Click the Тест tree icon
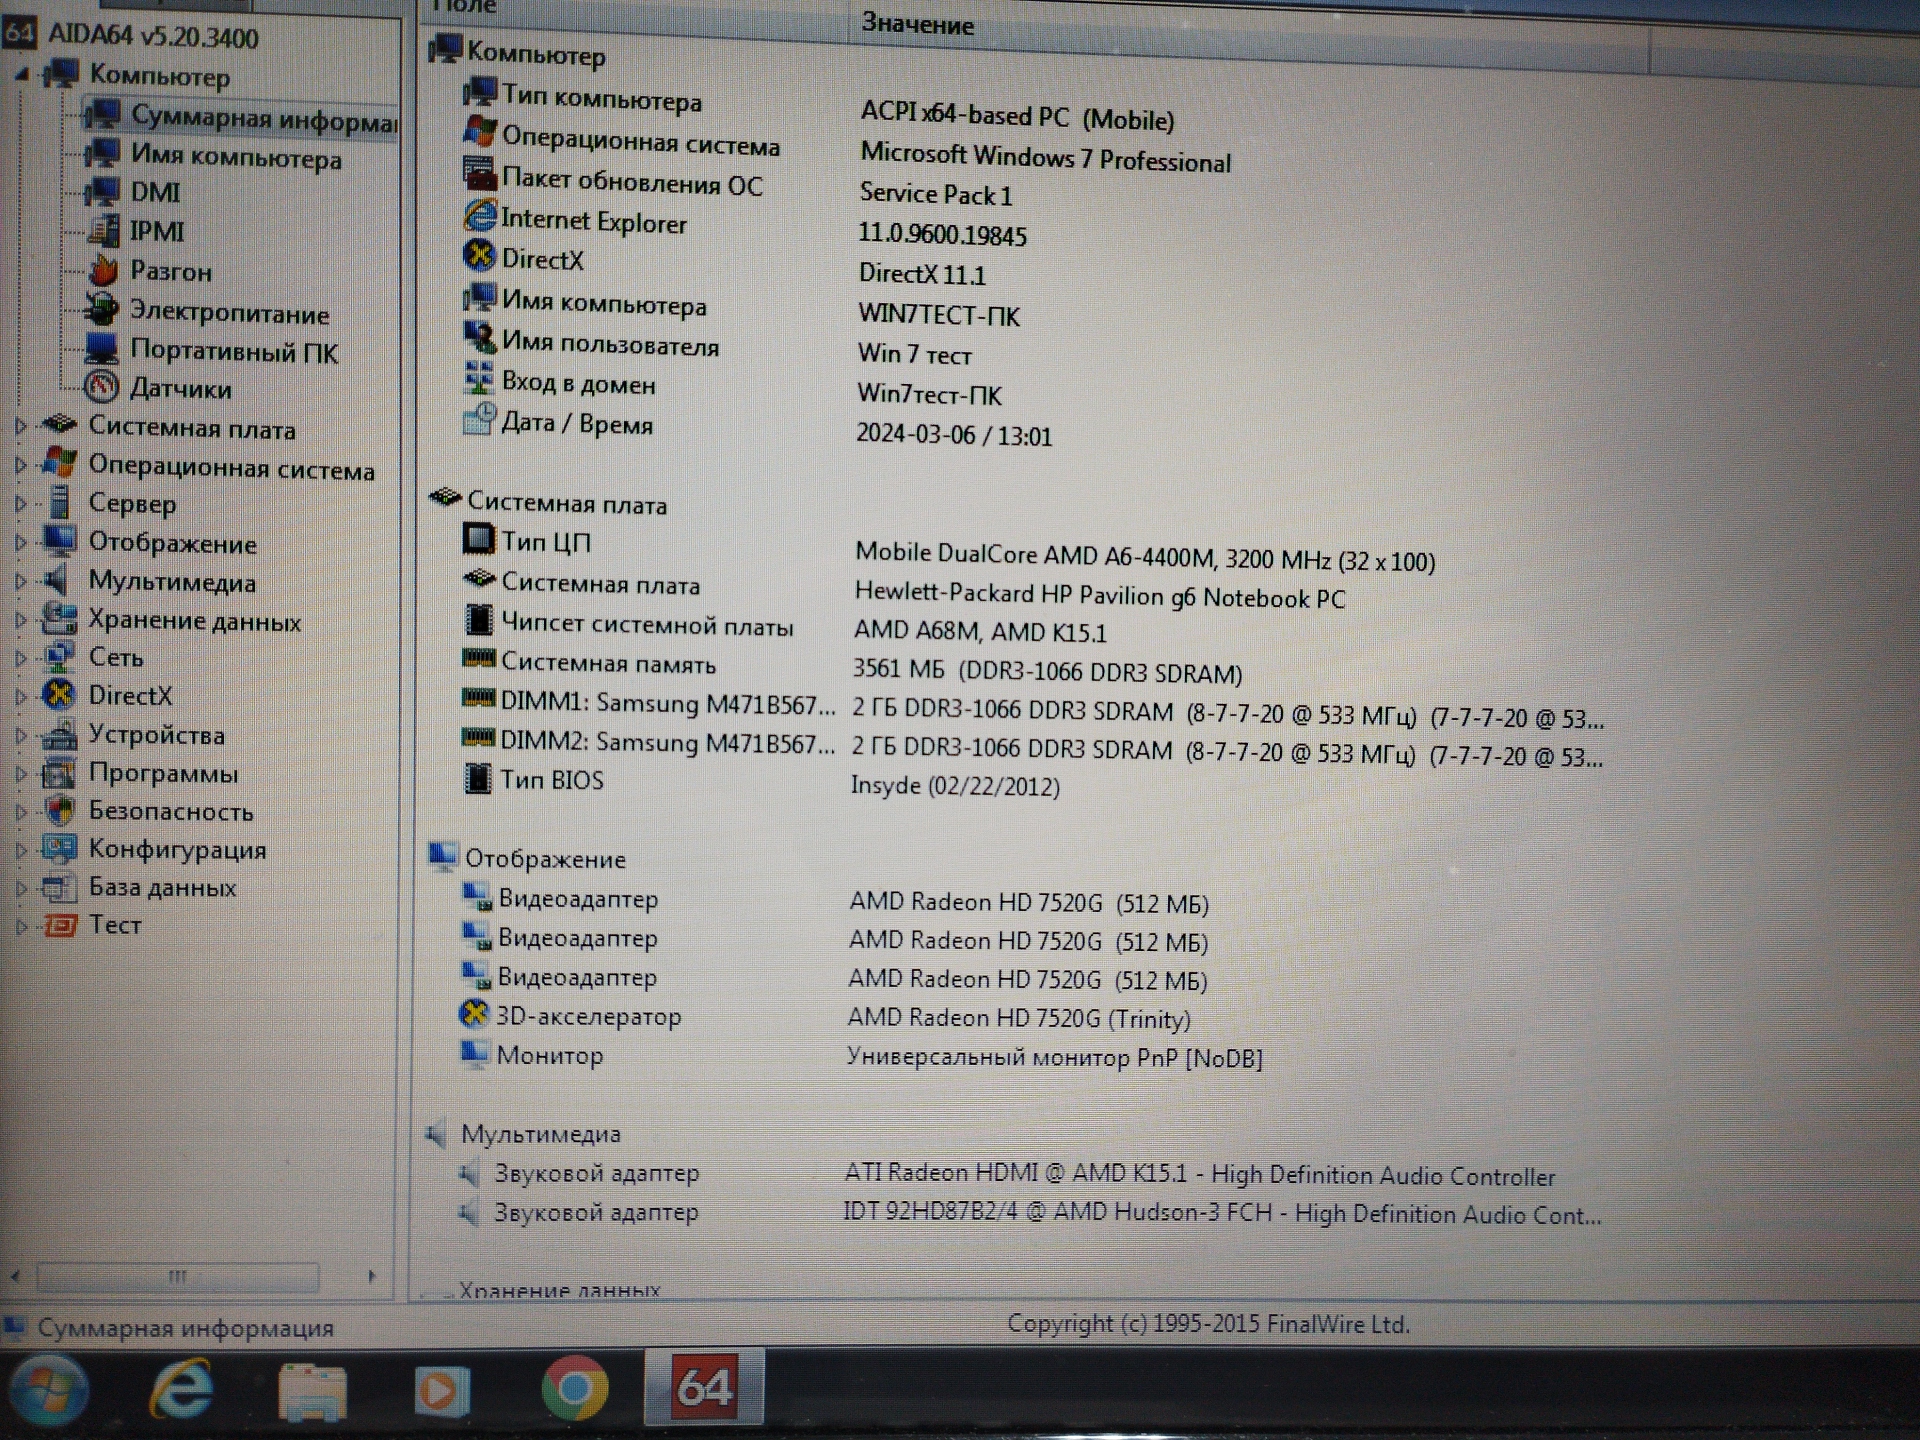The width and height of the screenshot is (1920, 1440). click(59, 925)
